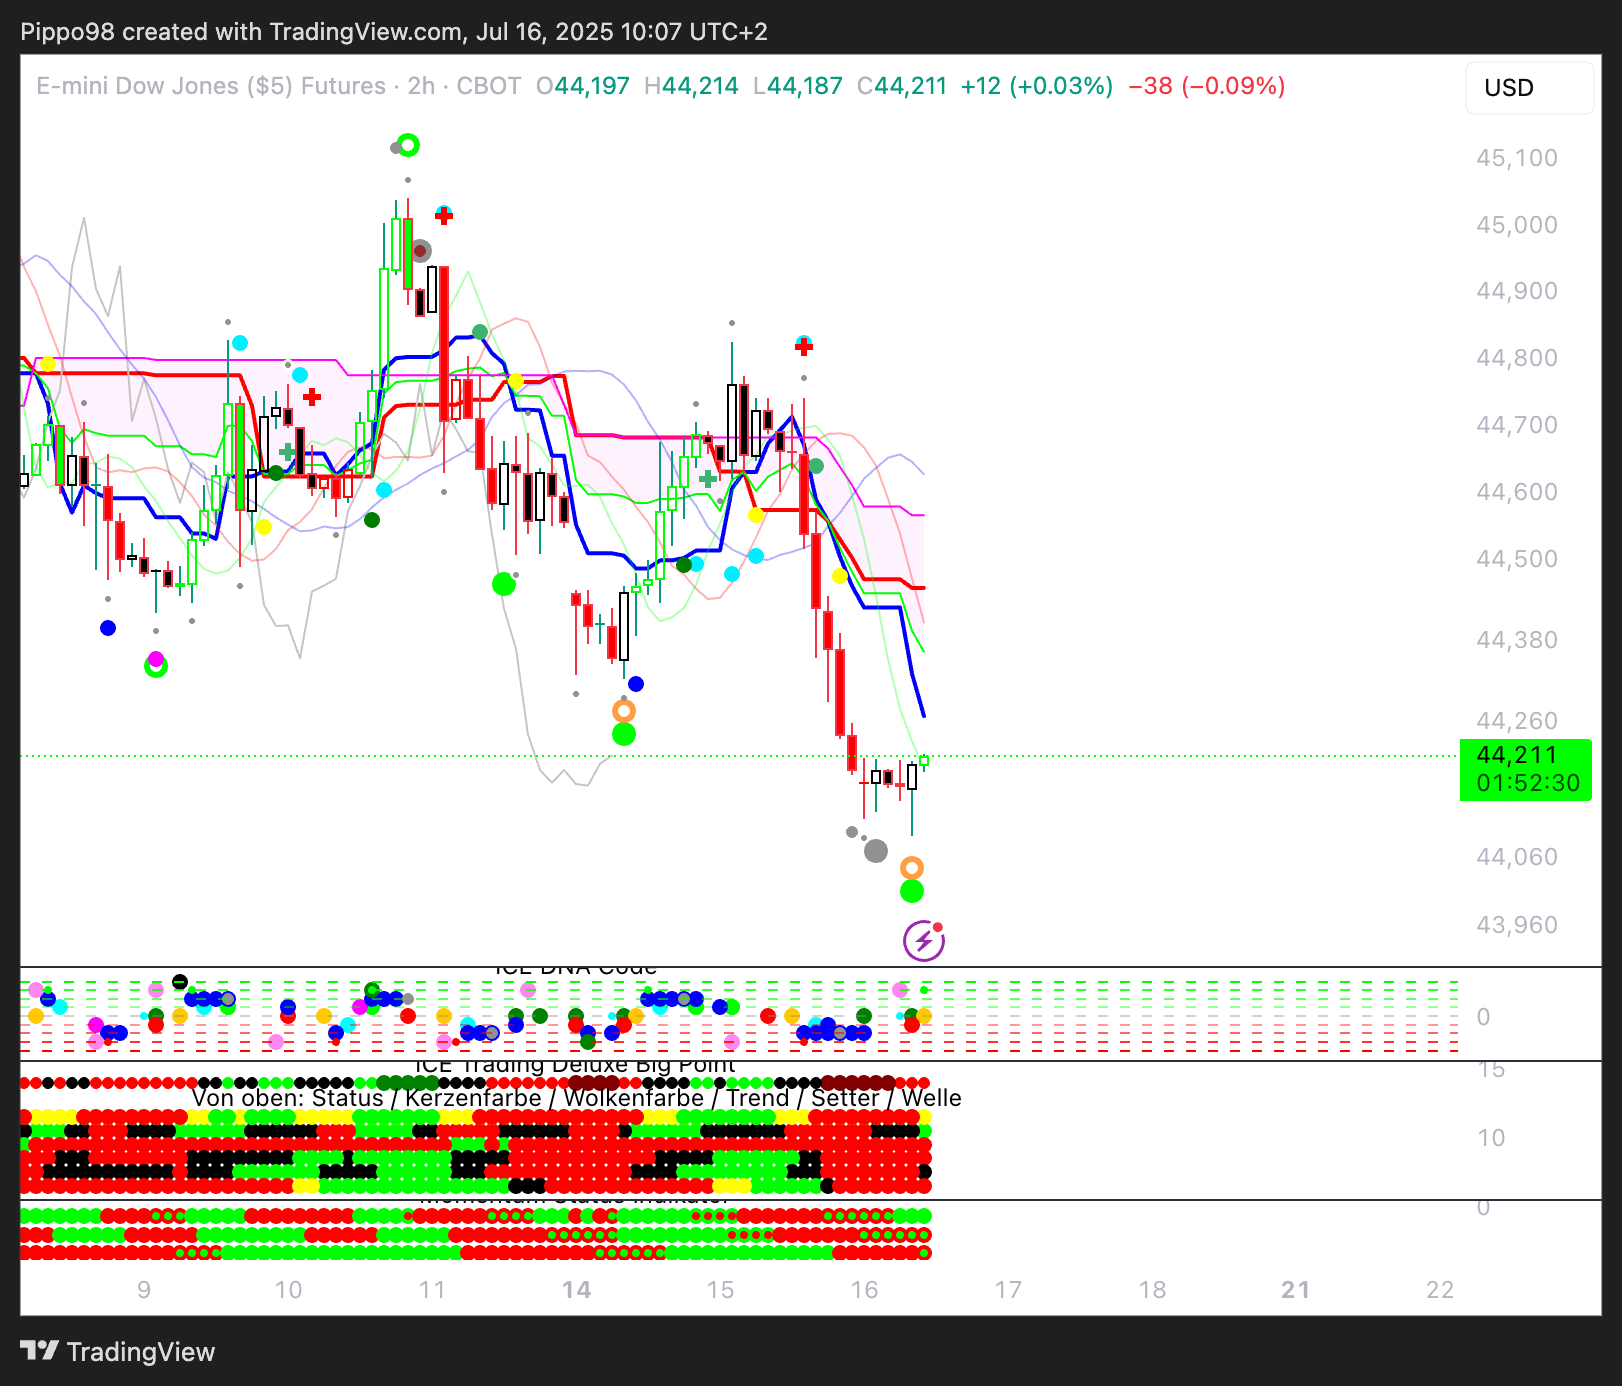Select the dark gray dot with red center
This screenshot has width=1622, height=1386.
tap(421, 250)
